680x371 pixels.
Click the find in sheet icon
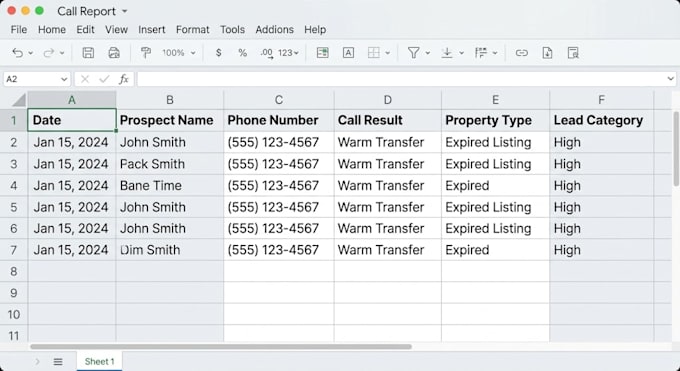pyautogui.click(x=573, y=53)
